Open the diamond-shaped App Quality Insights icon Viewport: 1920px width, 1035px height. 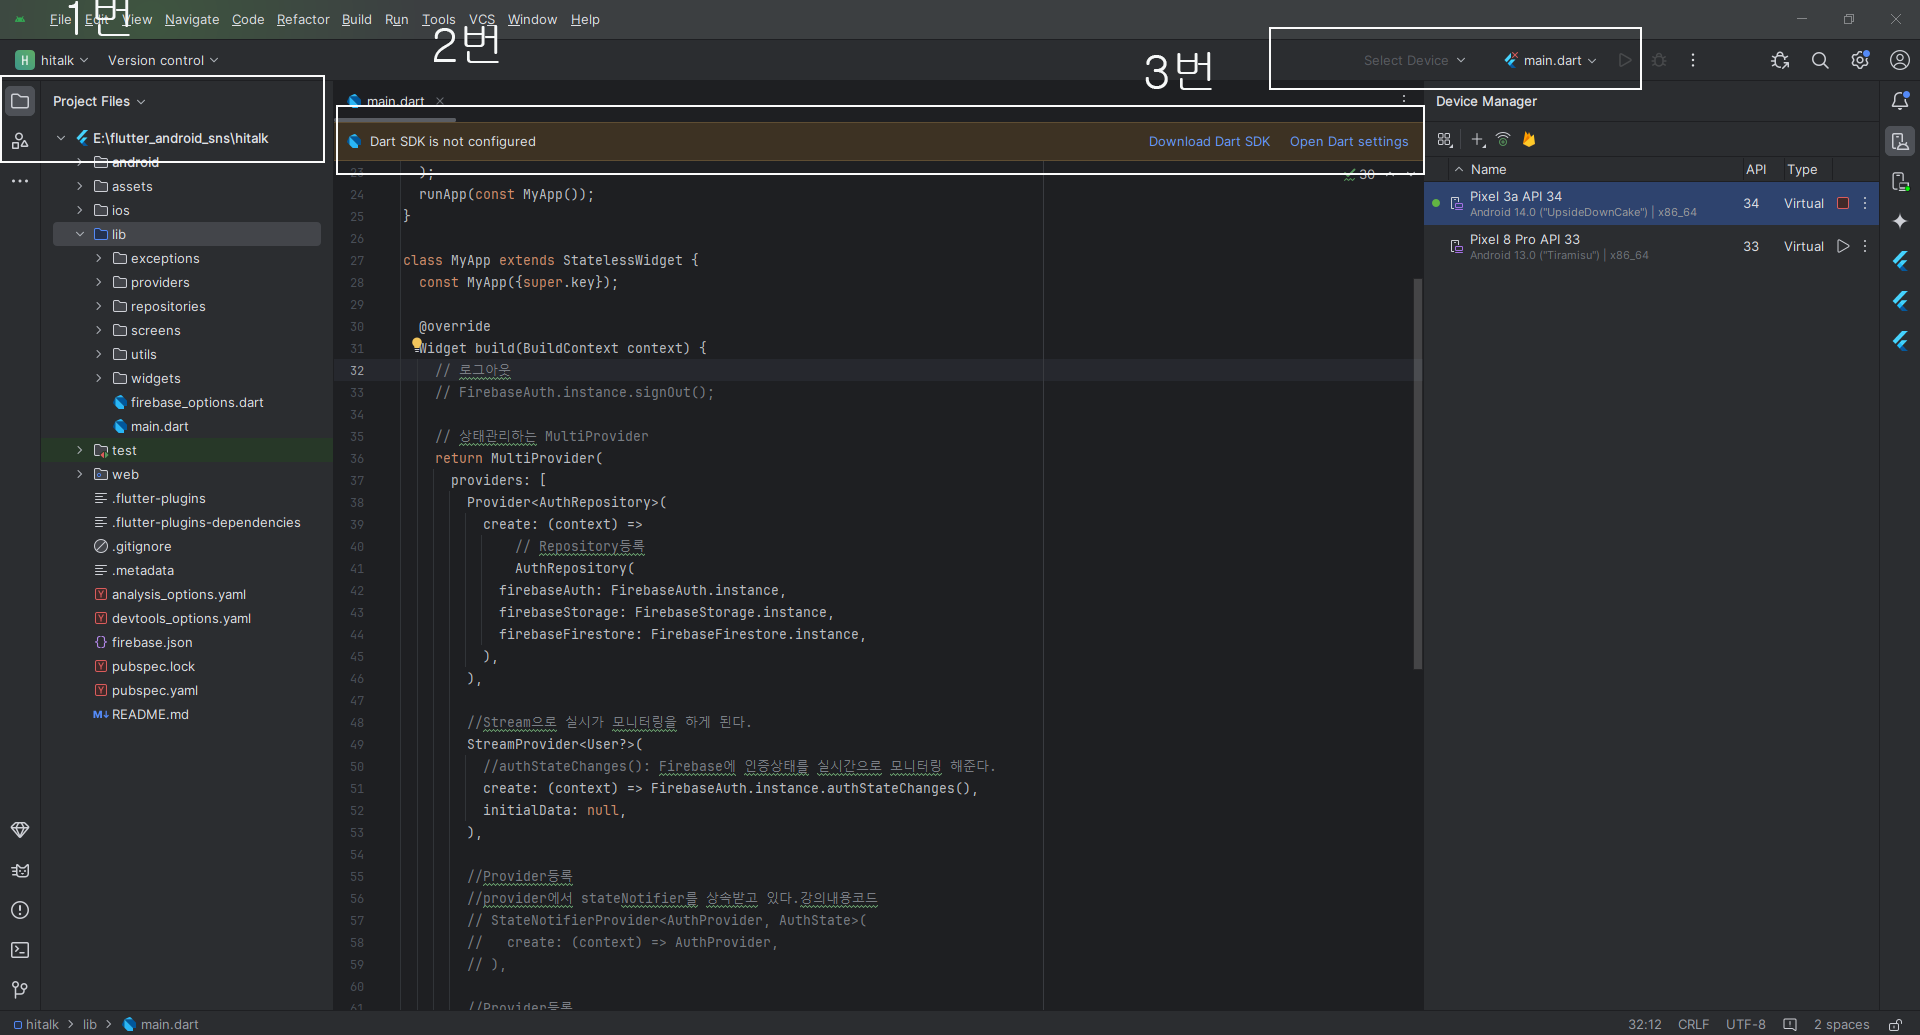point(20,830)
